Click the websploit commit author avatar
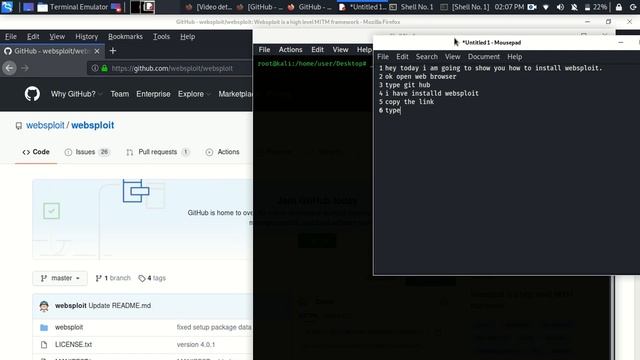 (44, 306)
